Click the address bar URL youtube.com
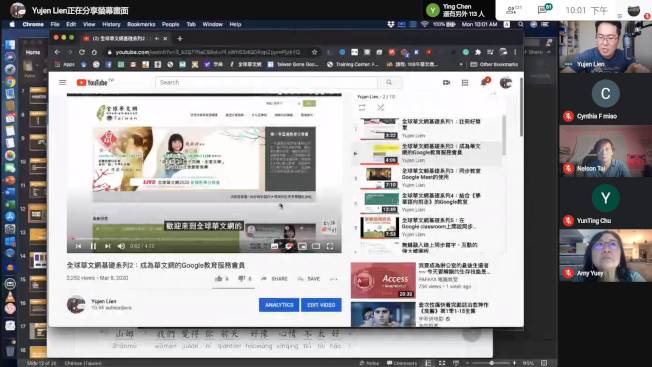The width and height of the screenshot is (652, 367). [x=132, y=52]
